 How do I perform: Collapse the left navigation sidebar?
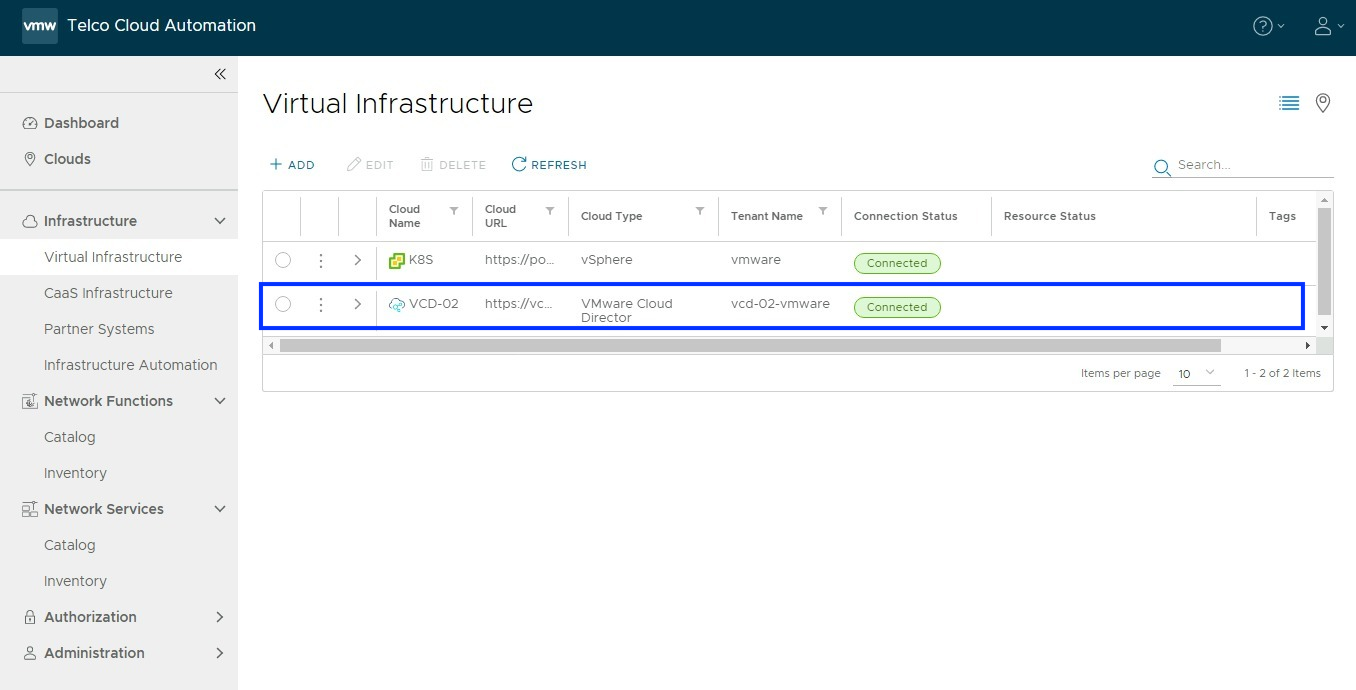click(x=220, y=74)
